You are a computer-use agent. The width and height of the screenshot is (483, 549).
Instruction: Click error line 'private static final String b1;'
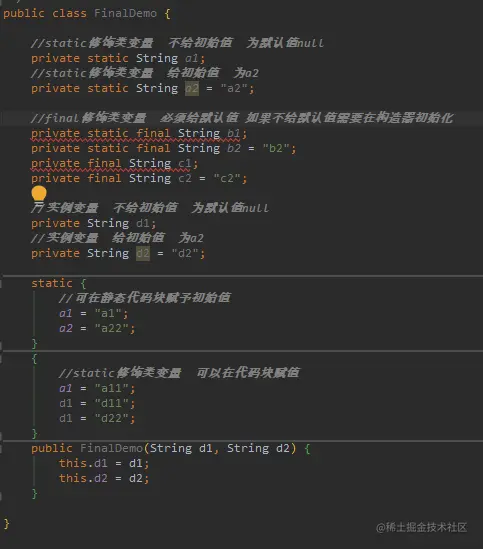pos(139,133)
